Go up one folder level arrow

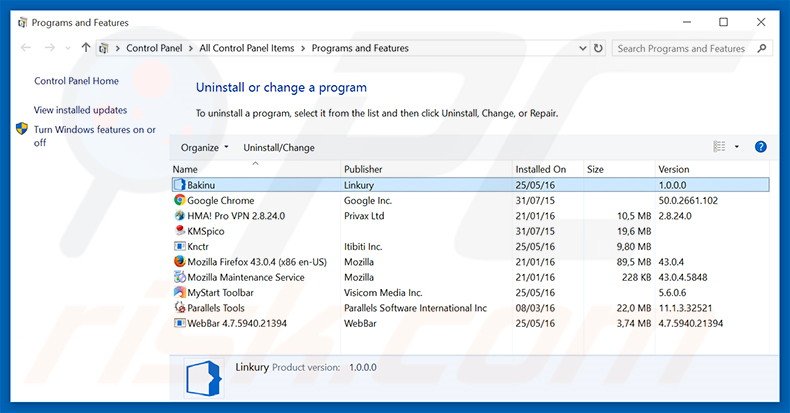coord(86,48)
